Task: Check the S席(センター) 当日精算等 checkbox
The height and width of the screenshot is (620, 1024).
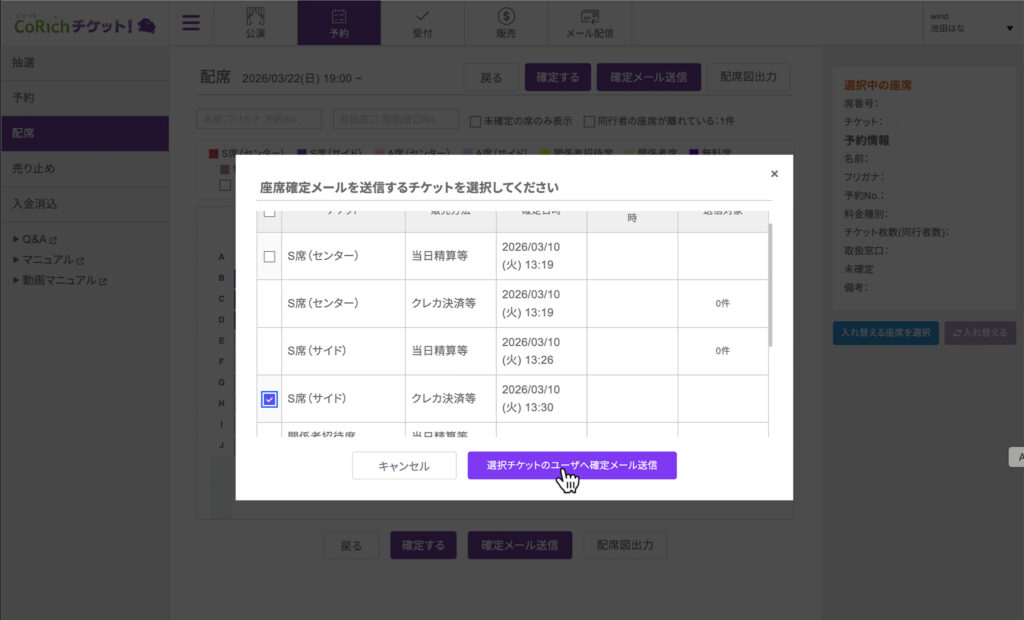Action: pos(269,257)
